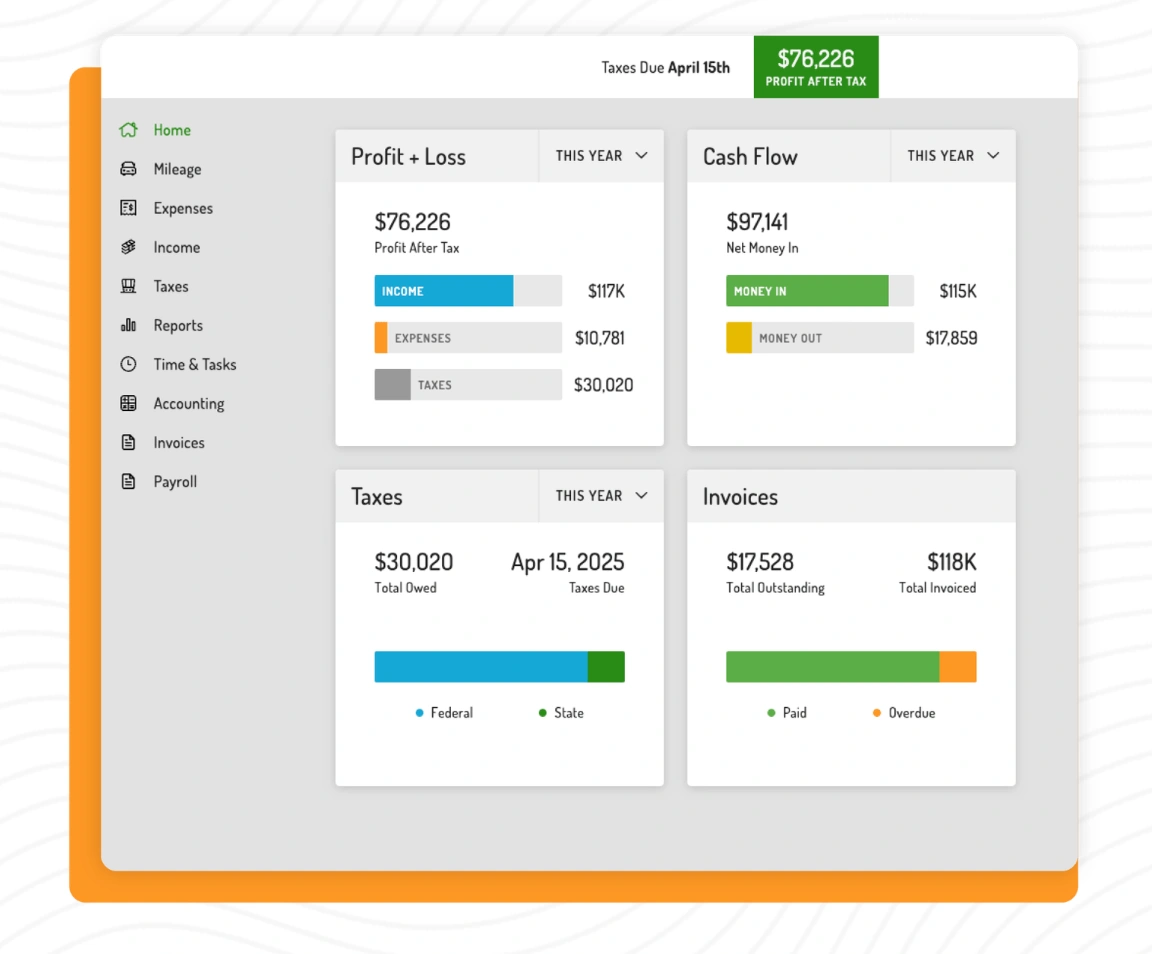
Task: Click chevron in Cash Flow header
Action: point(993,156)
